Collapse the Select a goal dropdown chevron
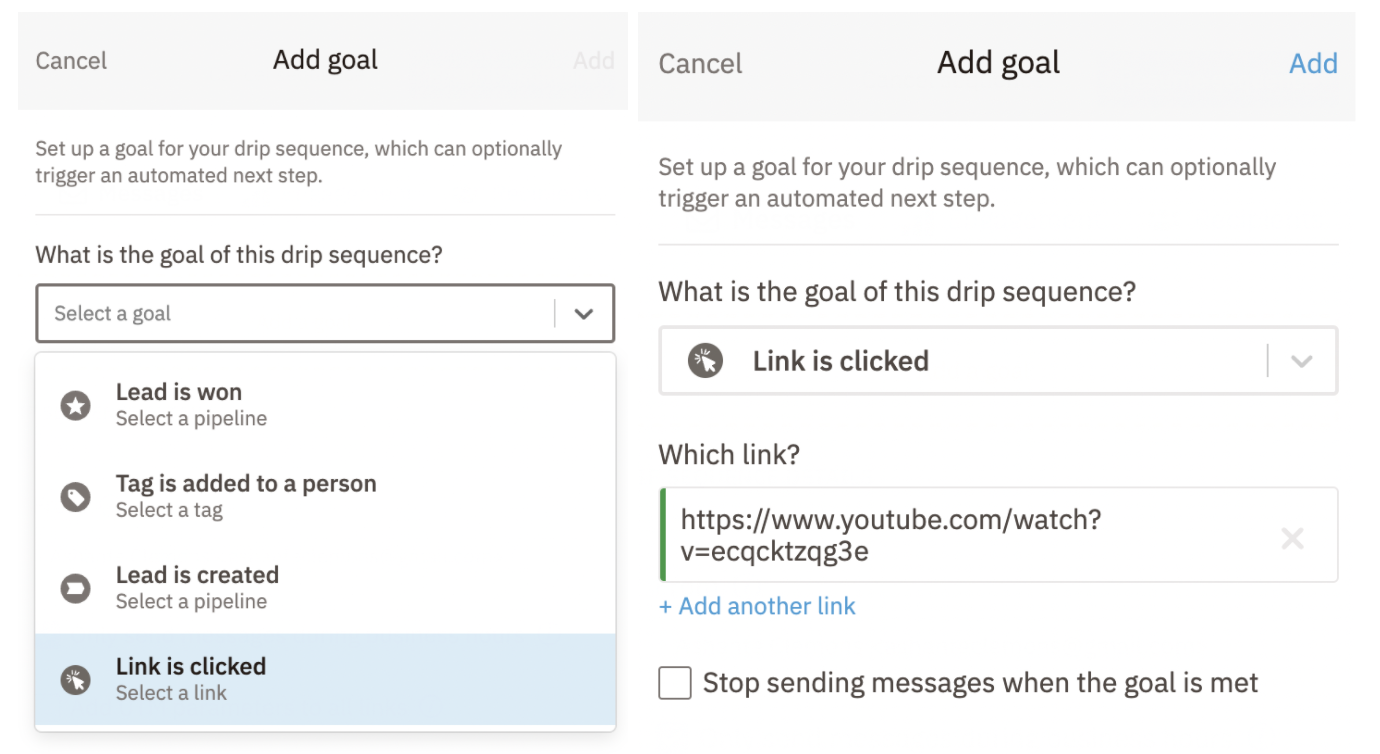This screenshot has height=754, width=1380. click(584, 314)
